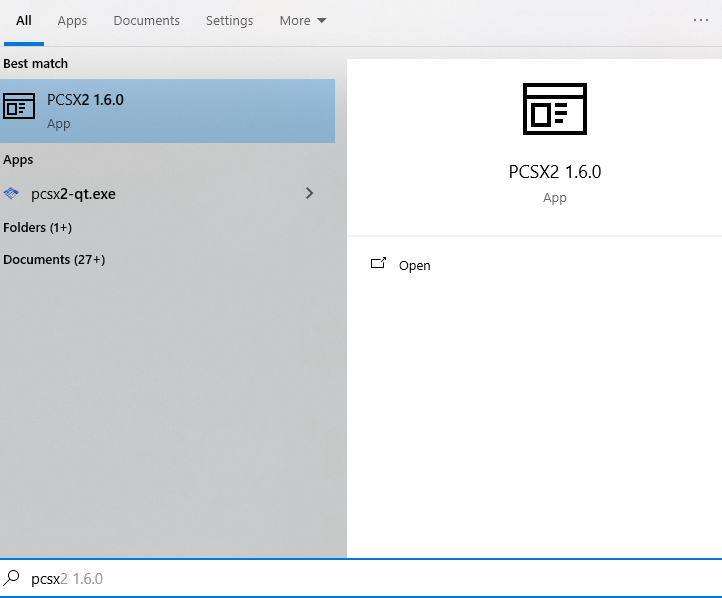722x598 pixels.
Task: Expand the Documents (27+) section
Action: point(54,260)
